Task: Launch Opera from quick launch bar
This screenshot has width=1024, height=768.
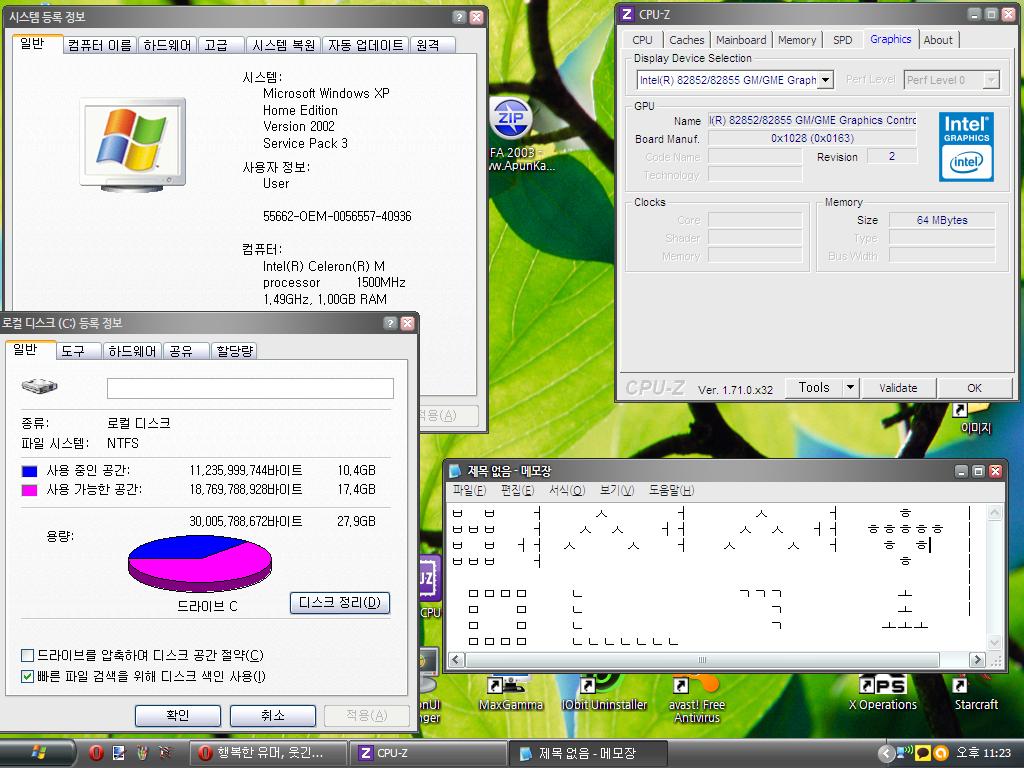Action: click(96, 753)
